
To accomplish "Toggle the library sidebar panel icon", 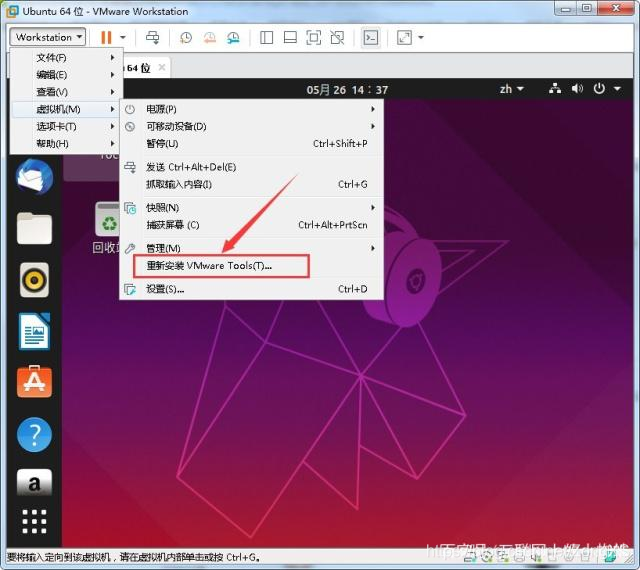I will (267, 38).
